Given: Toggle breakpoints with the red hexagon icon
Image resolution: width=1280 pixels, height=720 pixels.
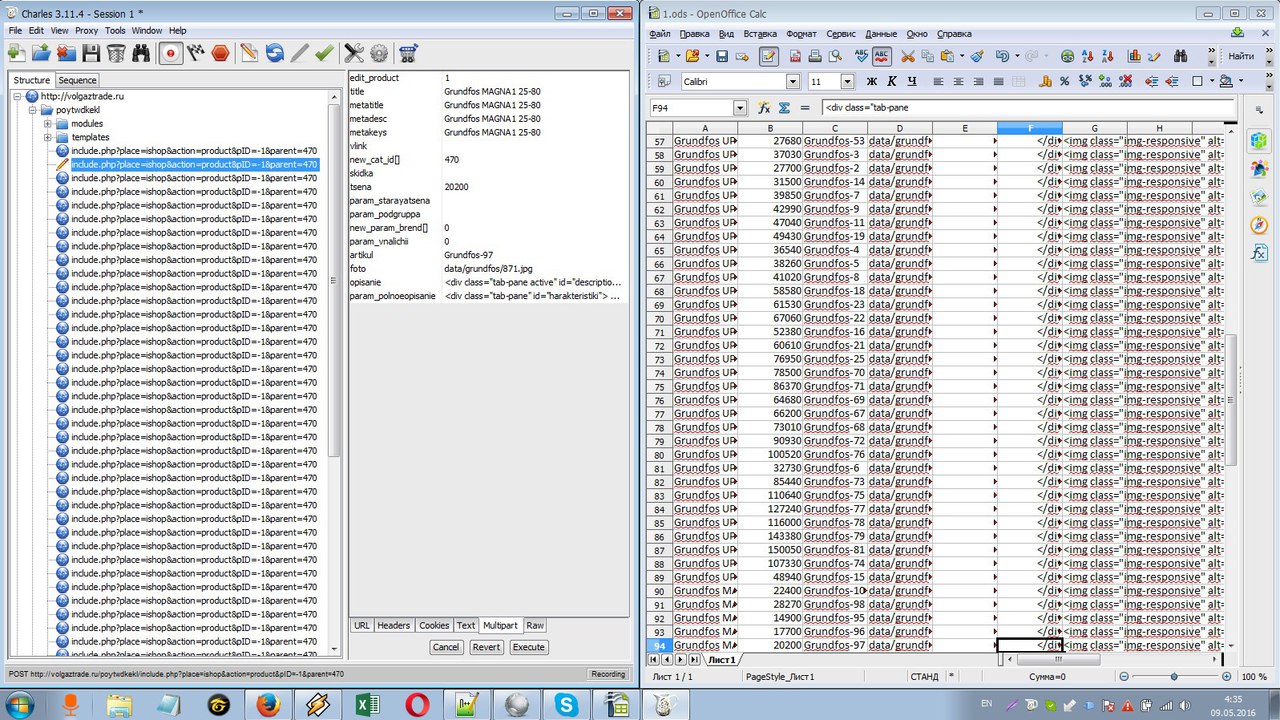Looking at the screenshot, I should (x=220, y=53).
